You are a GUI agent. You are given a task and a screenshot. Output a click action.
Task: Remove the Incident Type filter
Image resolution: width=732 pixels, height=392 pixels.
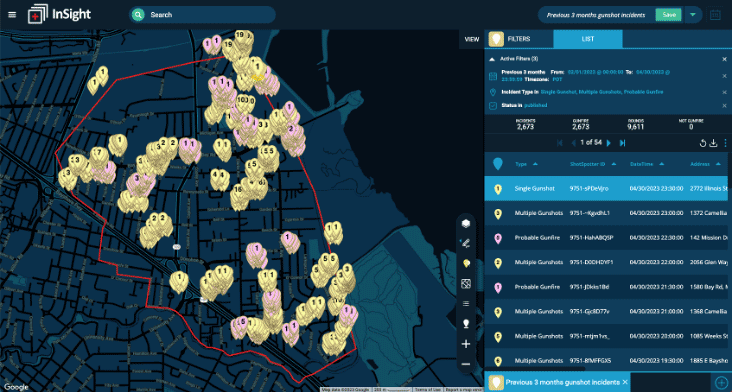click(724, 92)
